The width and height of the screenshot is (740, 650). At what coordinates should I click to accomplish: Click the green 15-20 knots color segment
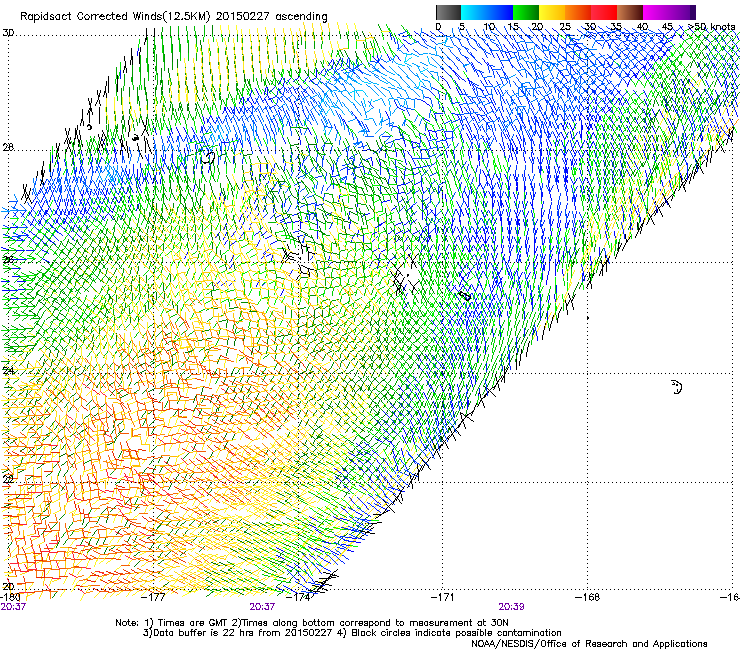tap(526, 12)
